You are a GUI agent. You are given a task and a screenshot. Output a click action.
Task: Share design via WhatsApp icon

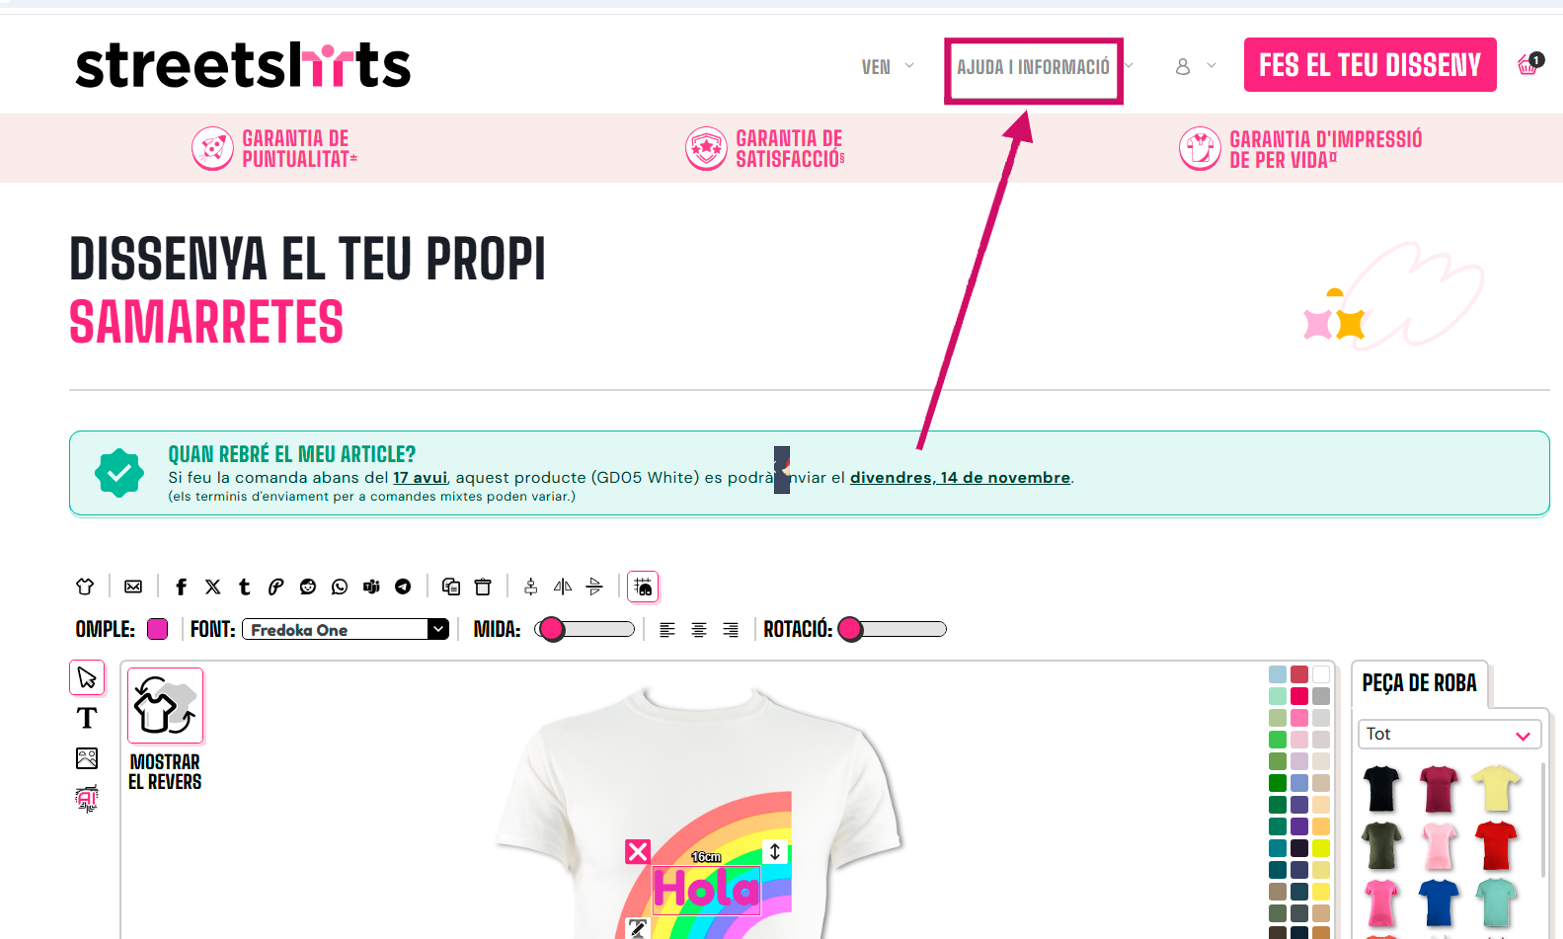click(340, 587)
